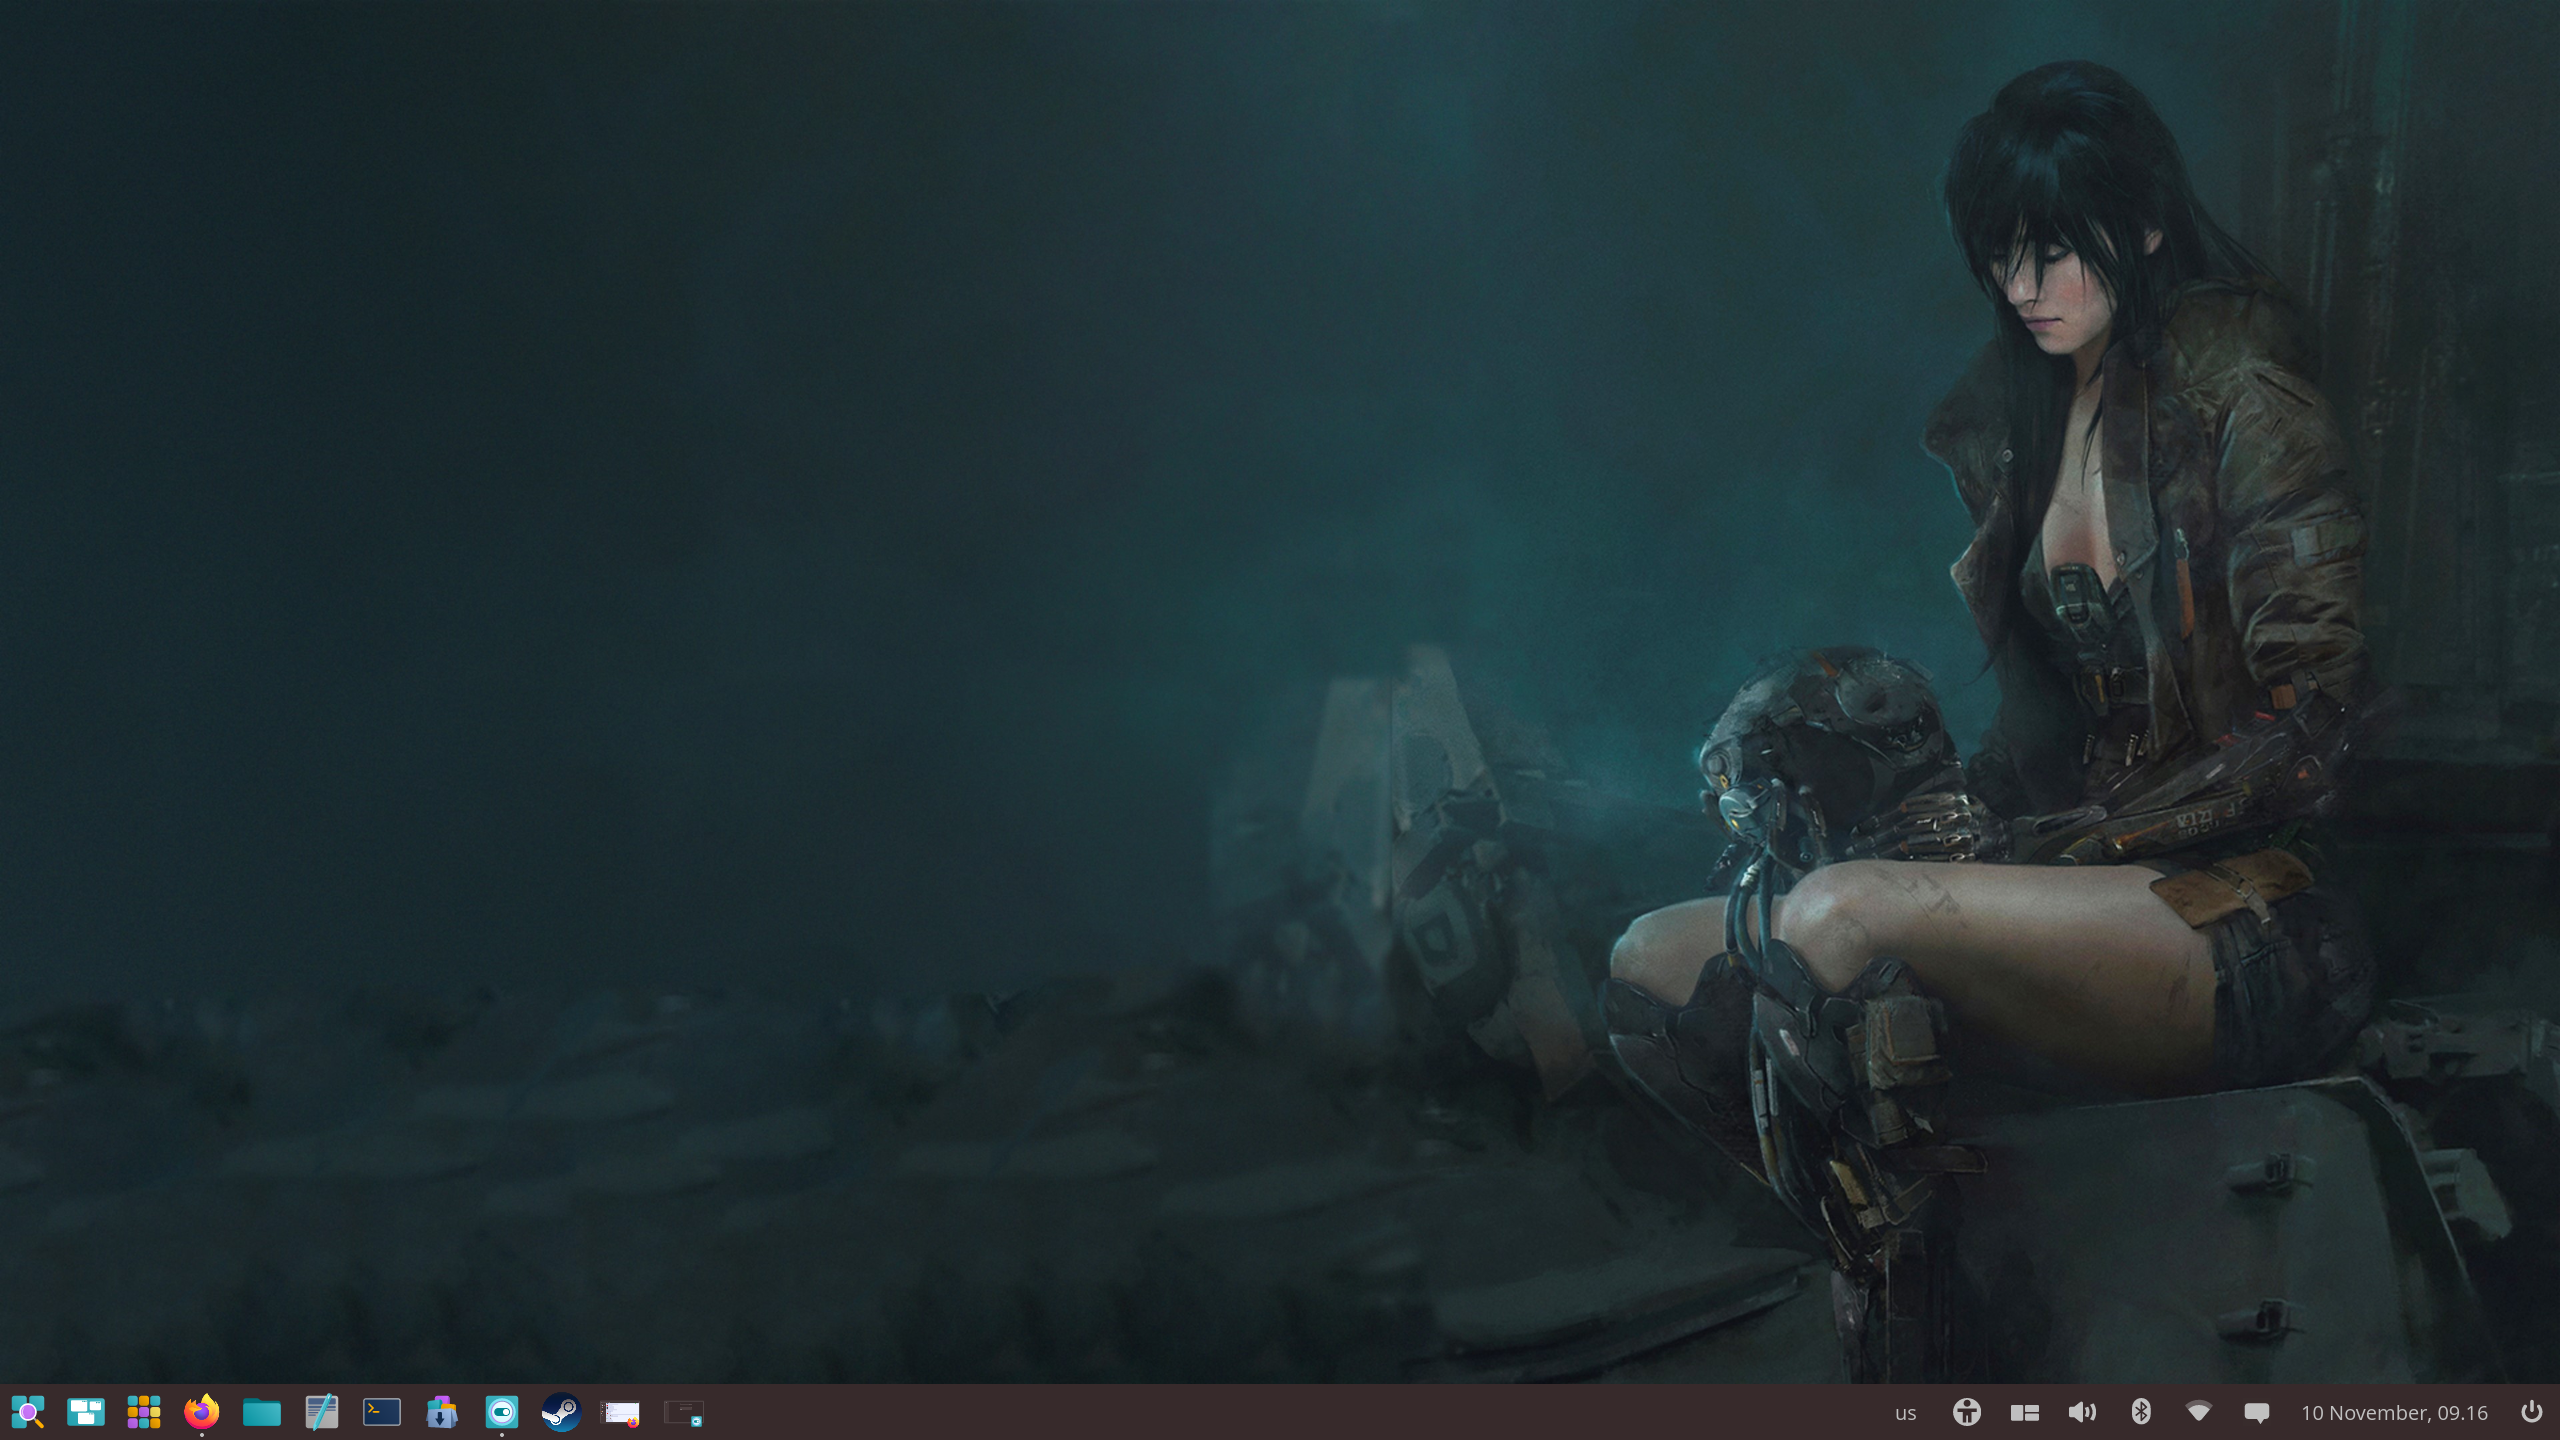Open the volume control
Image resolution: width=2560 pixels, height=1440 pixels.
2082,1412
